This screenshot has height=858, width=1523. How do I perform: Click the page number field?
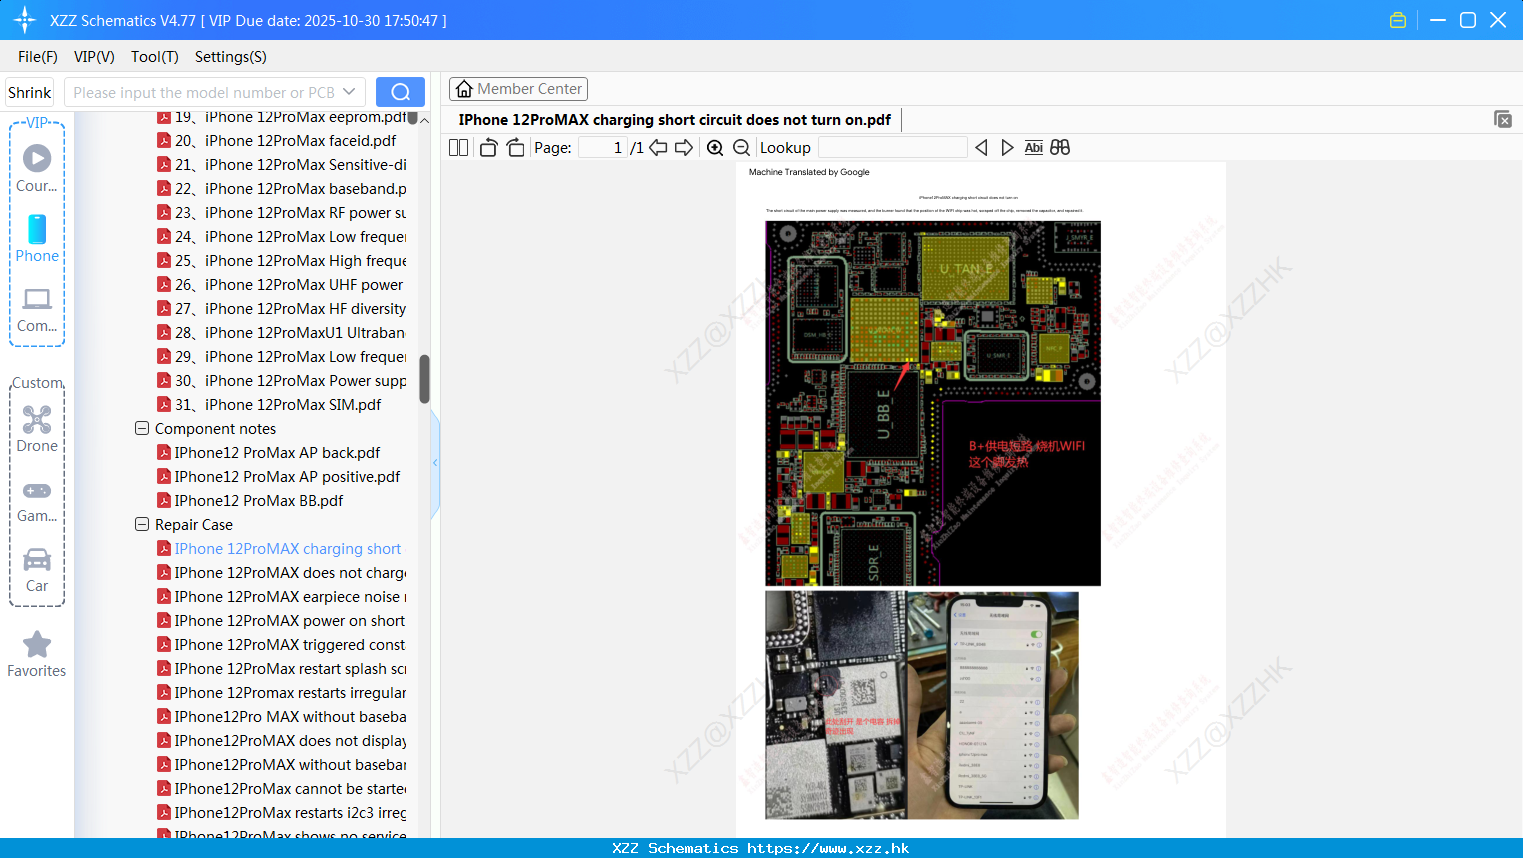603,147
